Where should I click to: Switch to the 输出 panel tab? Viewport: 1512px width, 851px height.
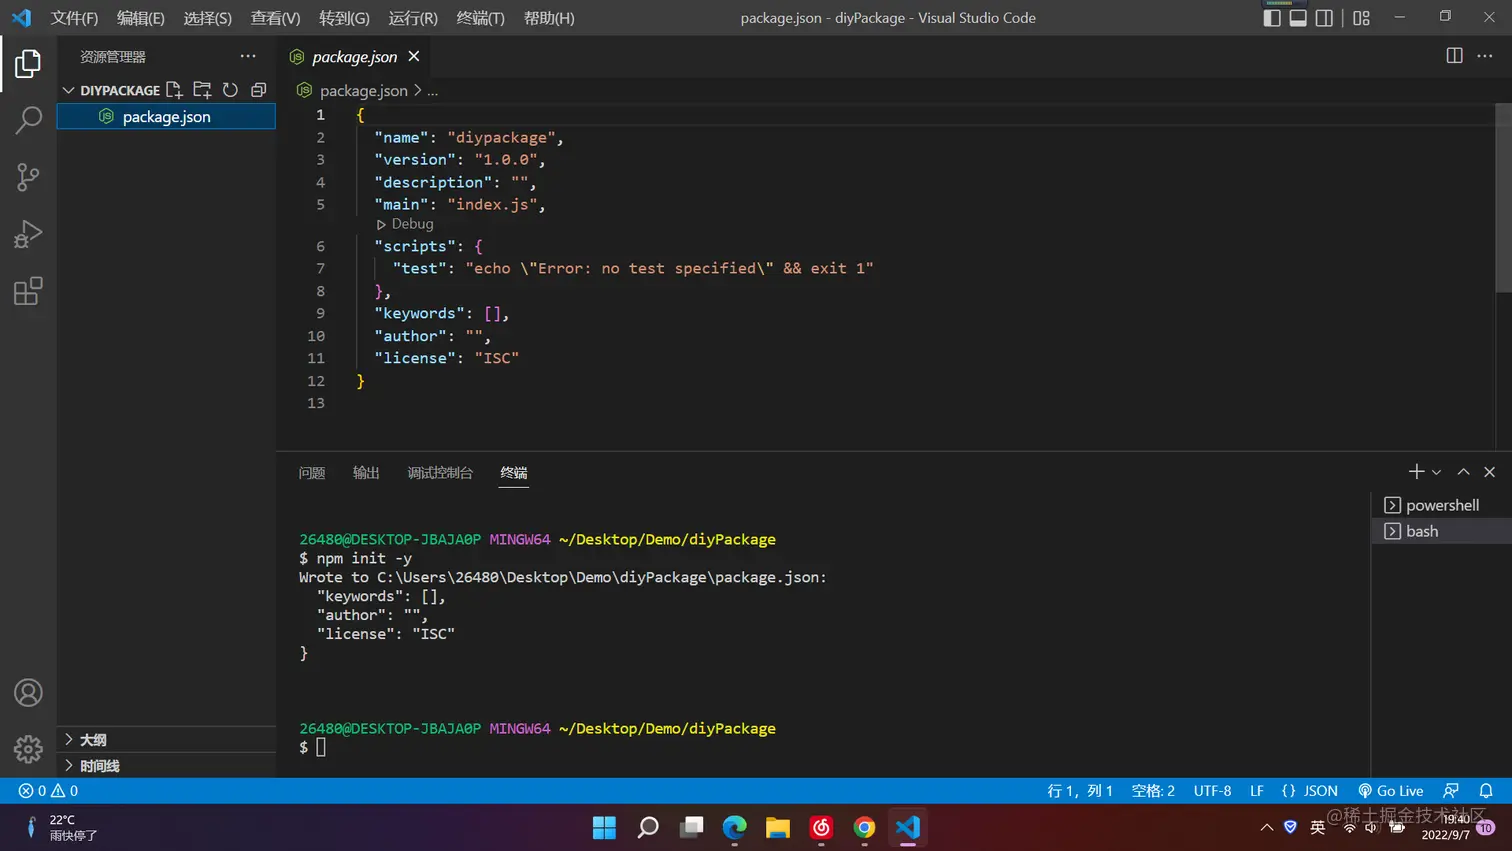(366, 472)
